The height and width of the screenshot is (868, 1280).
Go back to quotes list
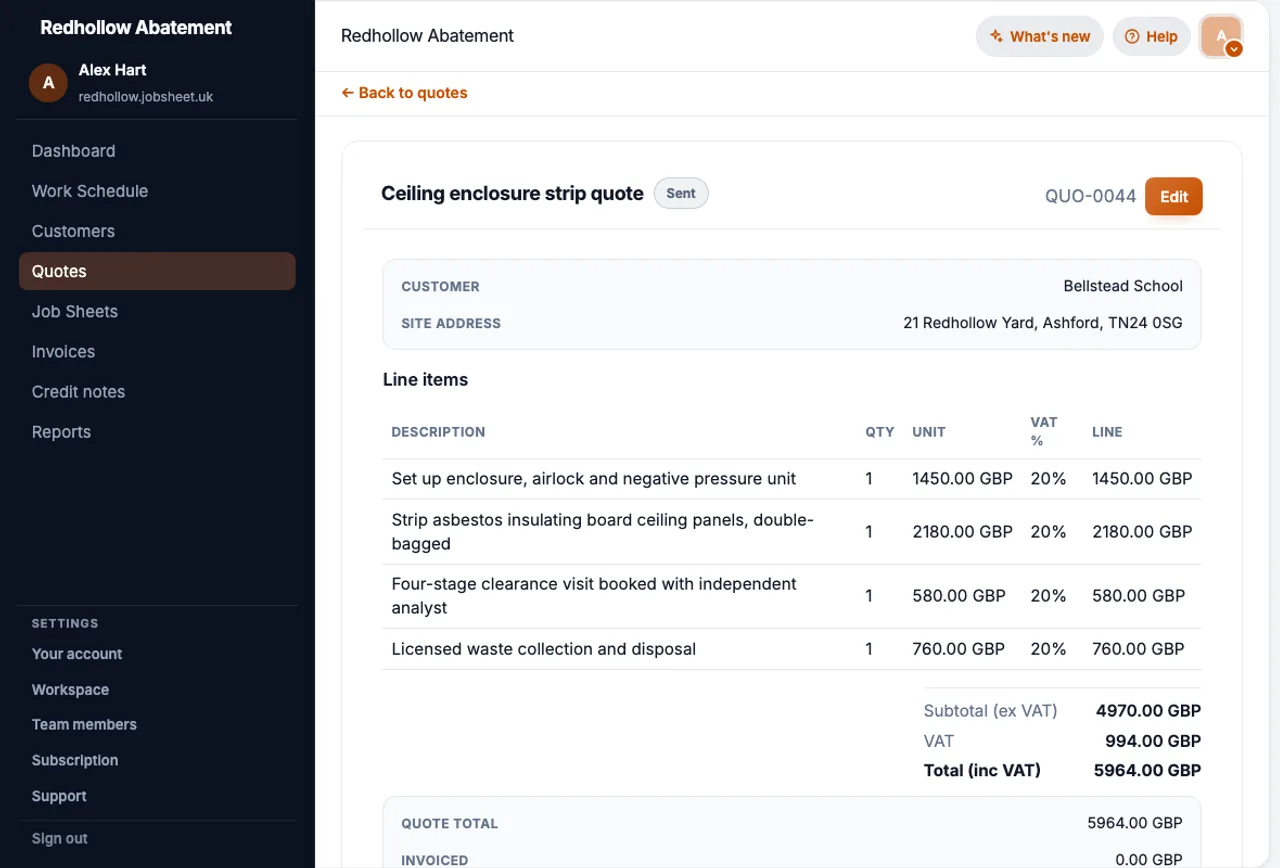click(404, 93)
